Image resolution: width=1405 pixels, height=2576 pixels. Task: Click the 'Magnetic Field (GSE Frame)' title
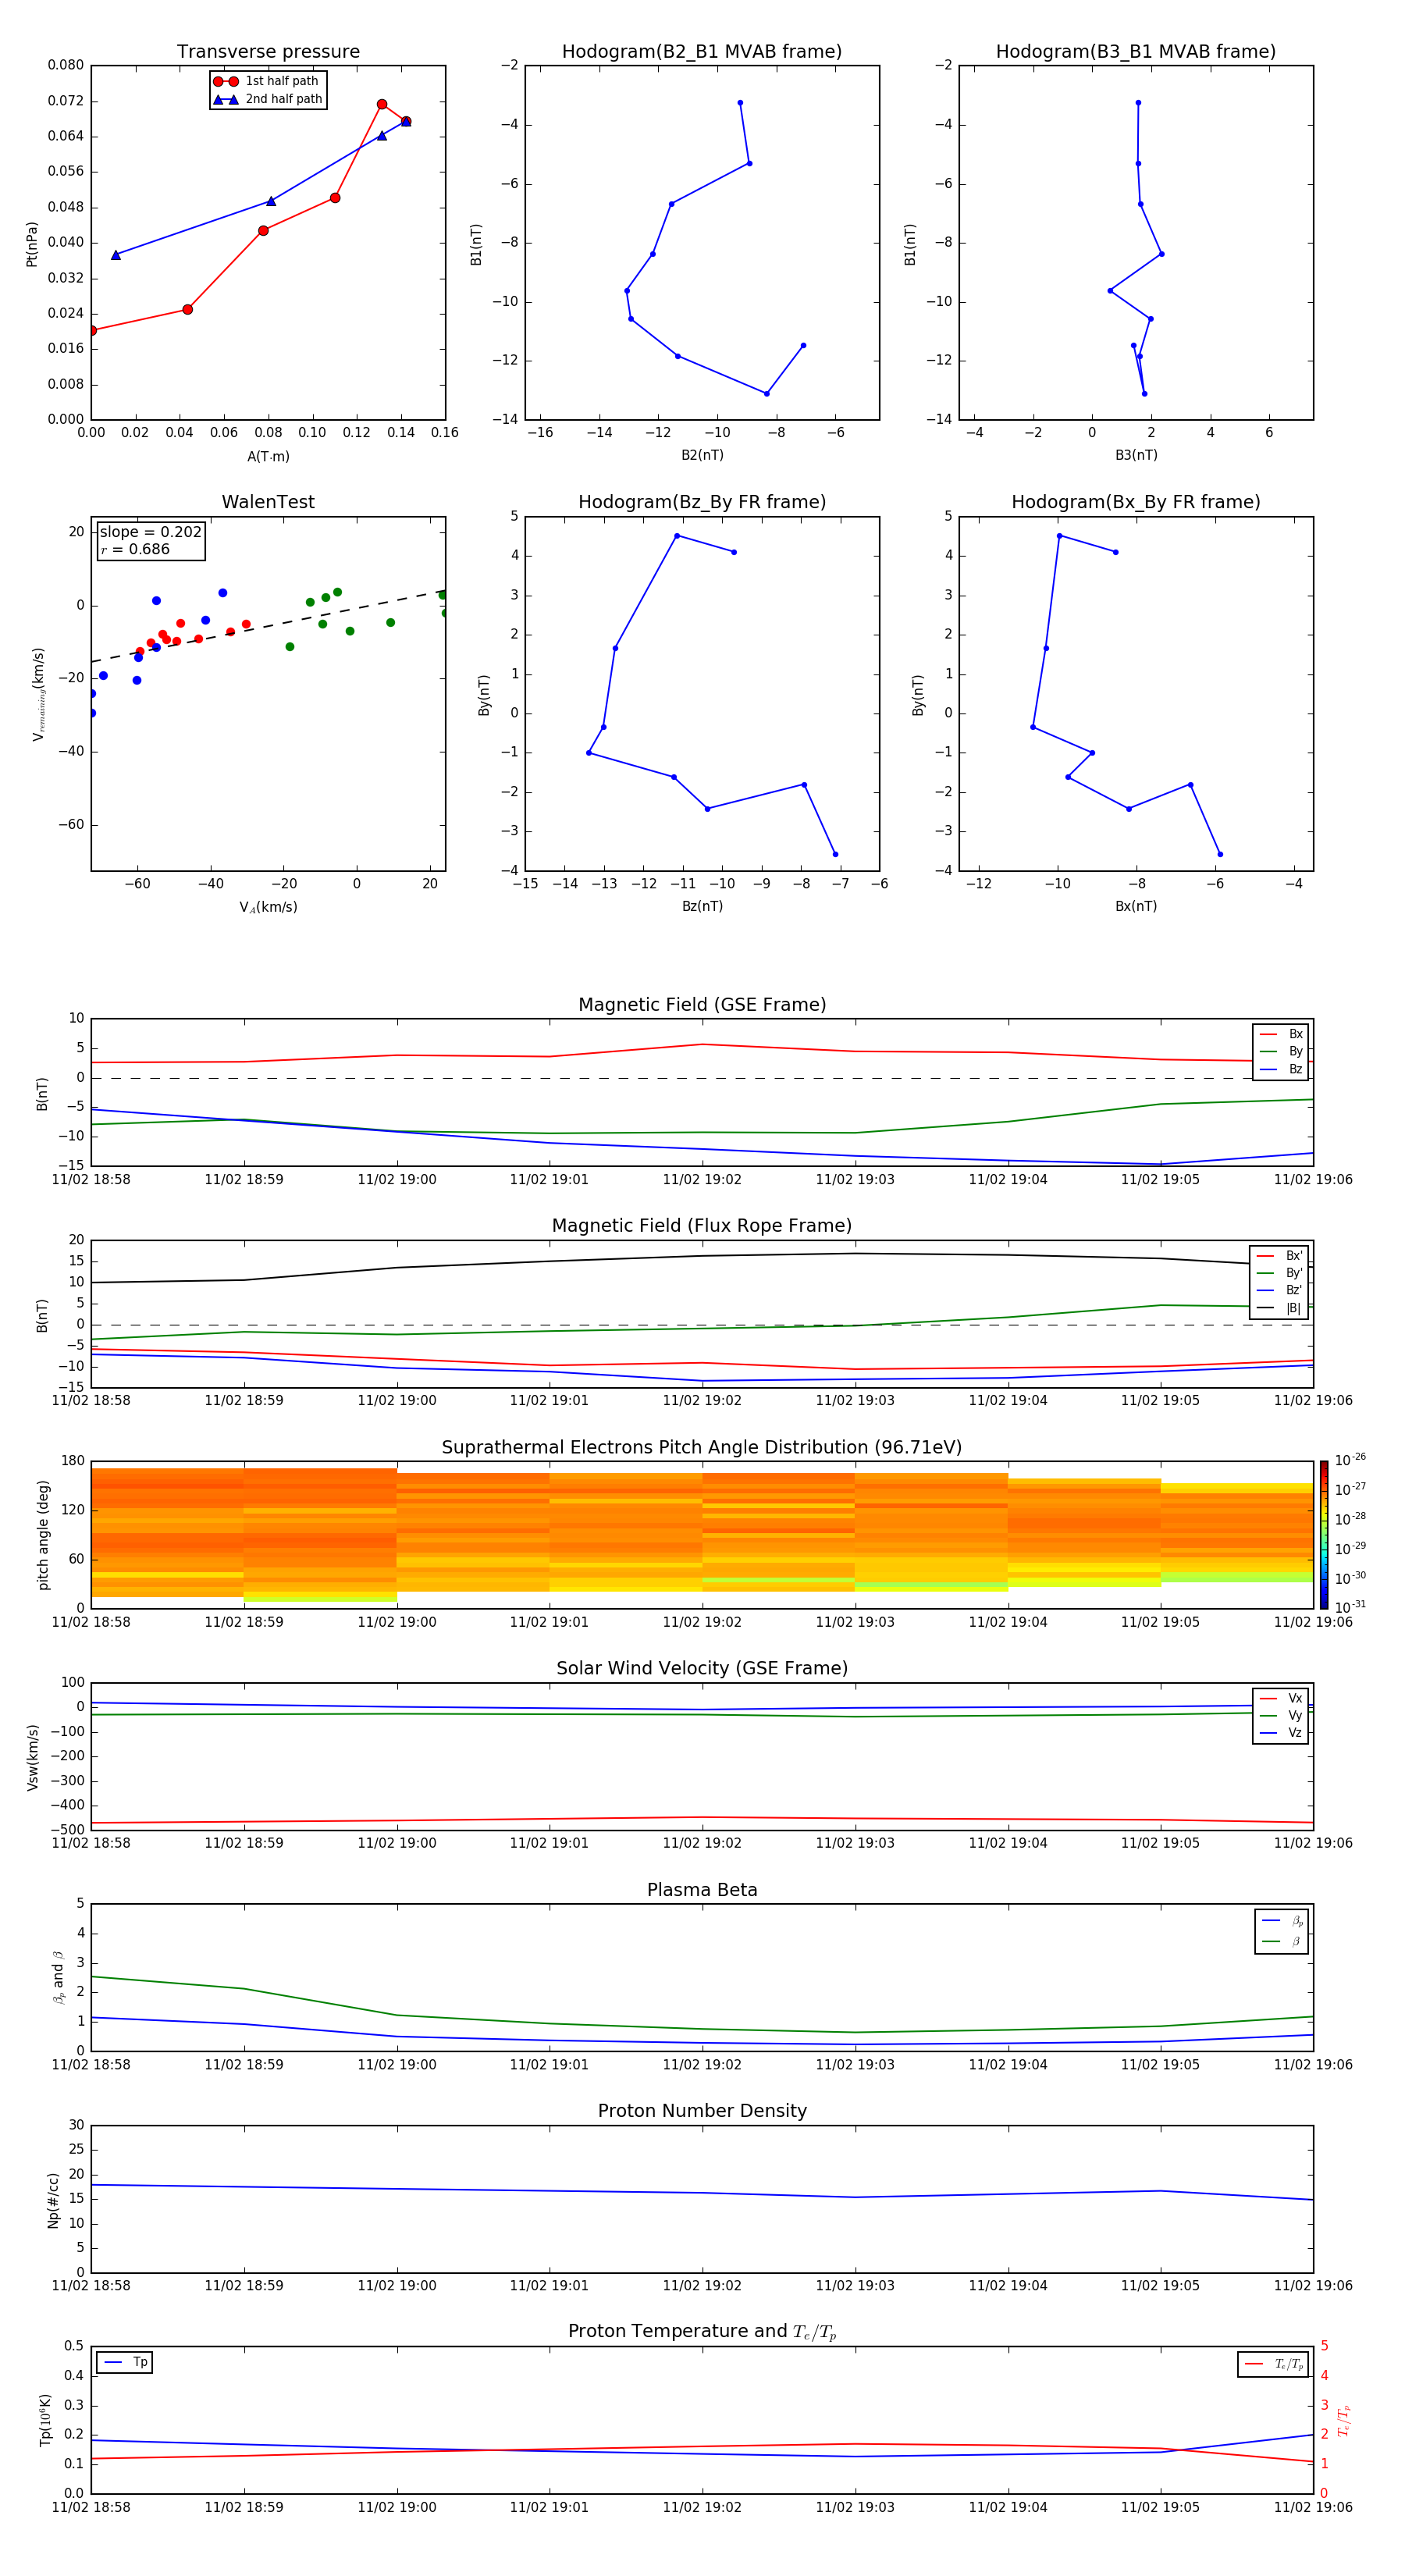coord(702,1005)
